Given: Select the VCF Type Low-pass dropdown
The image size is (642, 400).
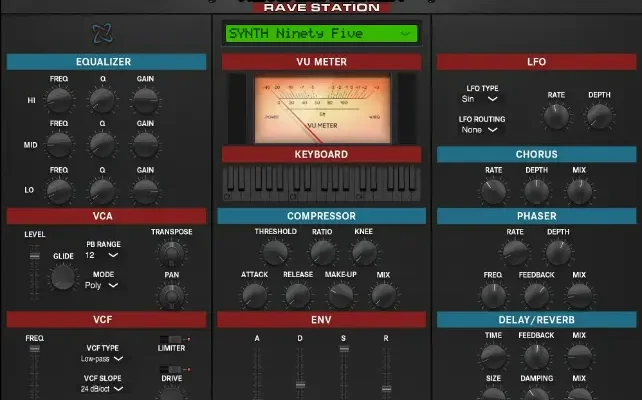Looking at the screenshot, I should point(104,358).
